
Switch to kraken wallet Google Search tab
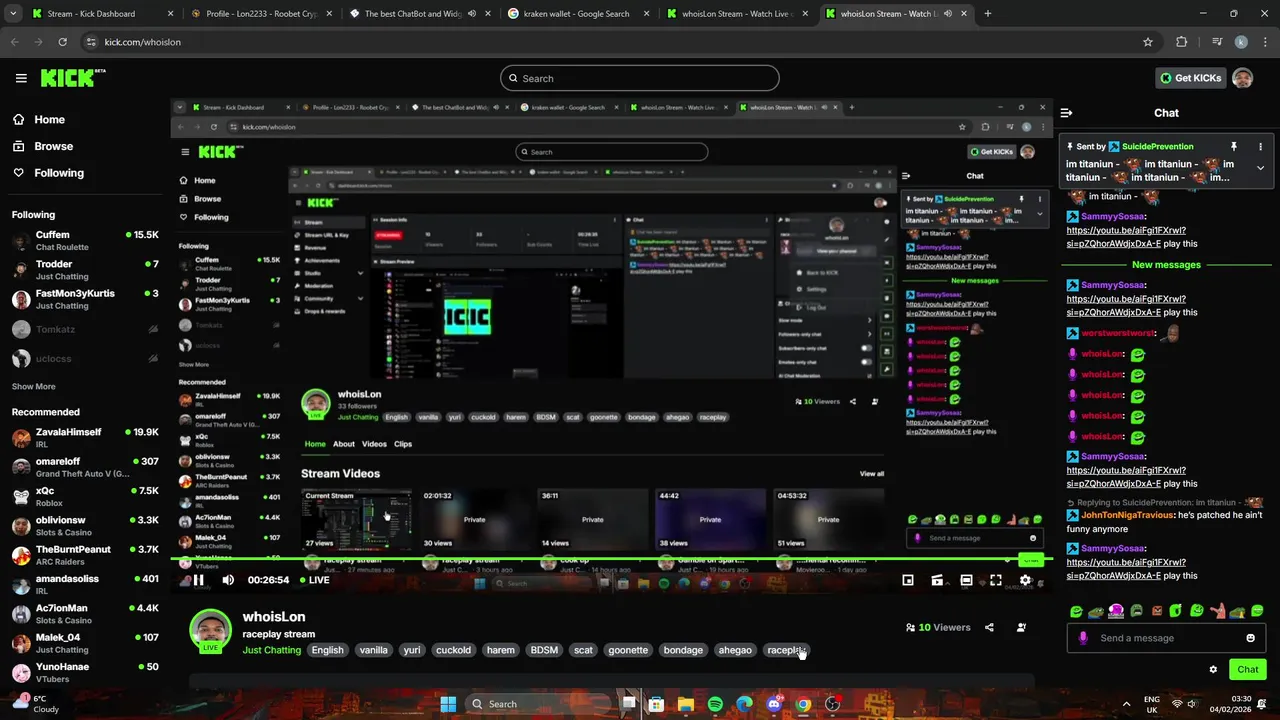coord(579,14)
